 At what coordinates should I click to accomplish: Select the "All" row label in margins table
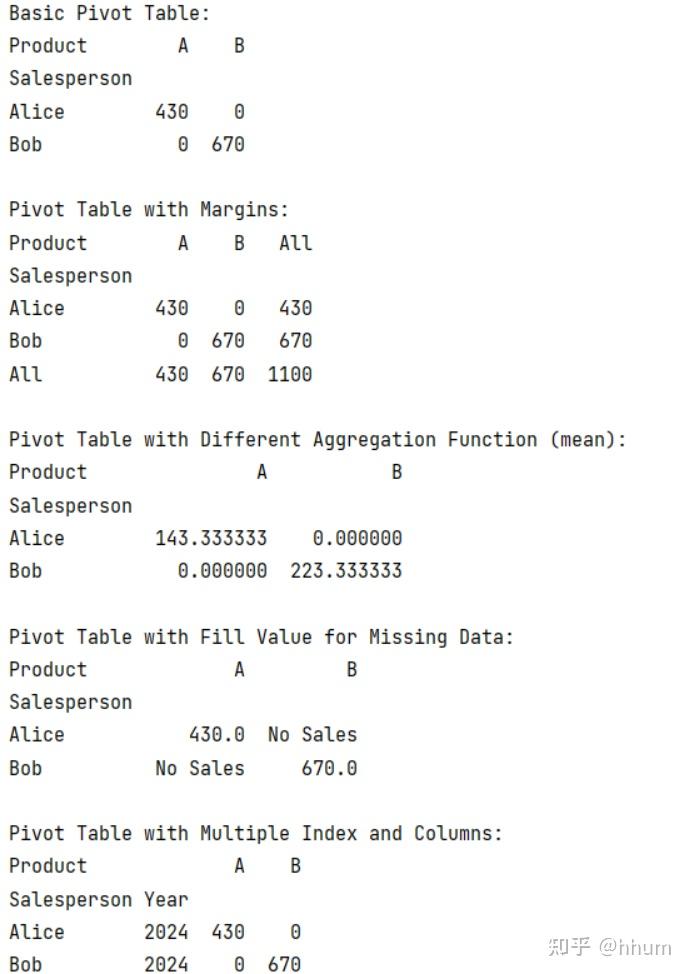(x=26, y=374)
